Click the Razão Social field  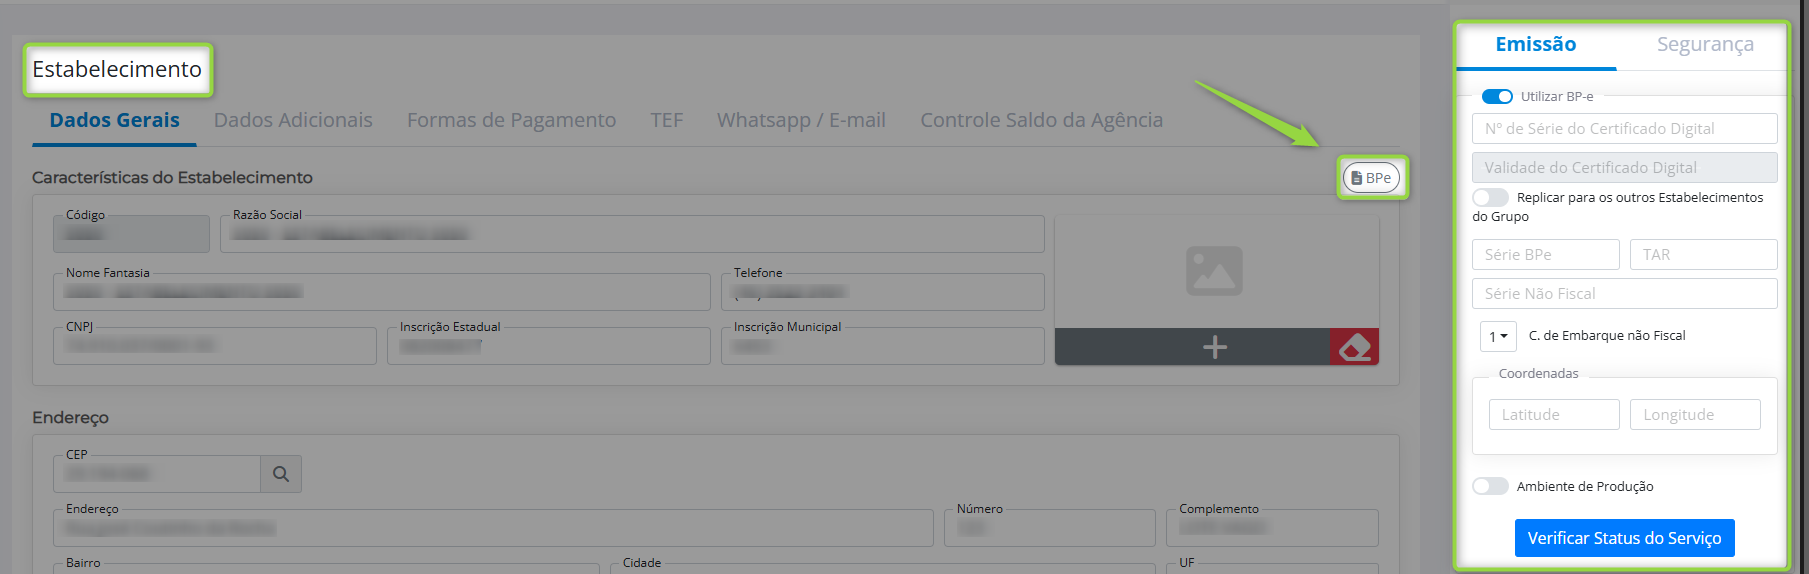[x=632, y=234]
